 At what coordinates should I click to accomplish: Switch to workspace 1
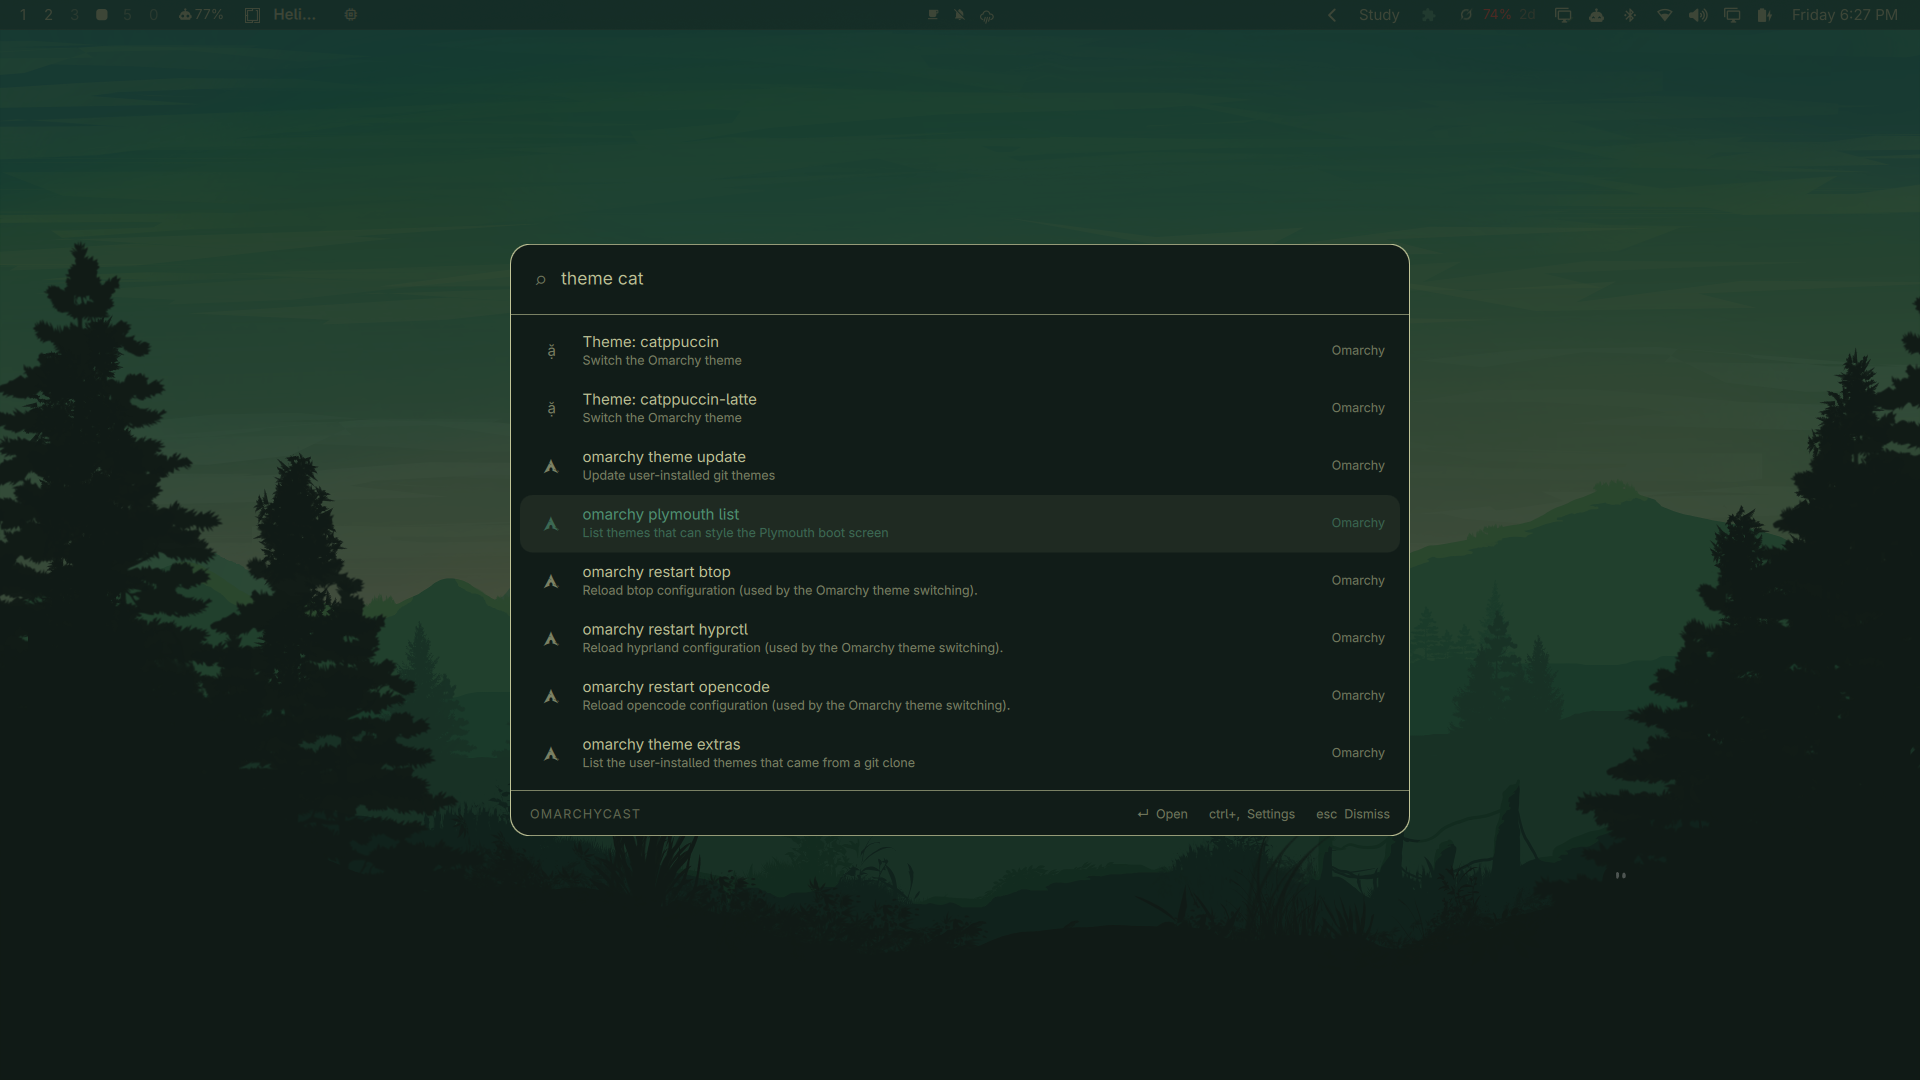click(x=23, y=15)
